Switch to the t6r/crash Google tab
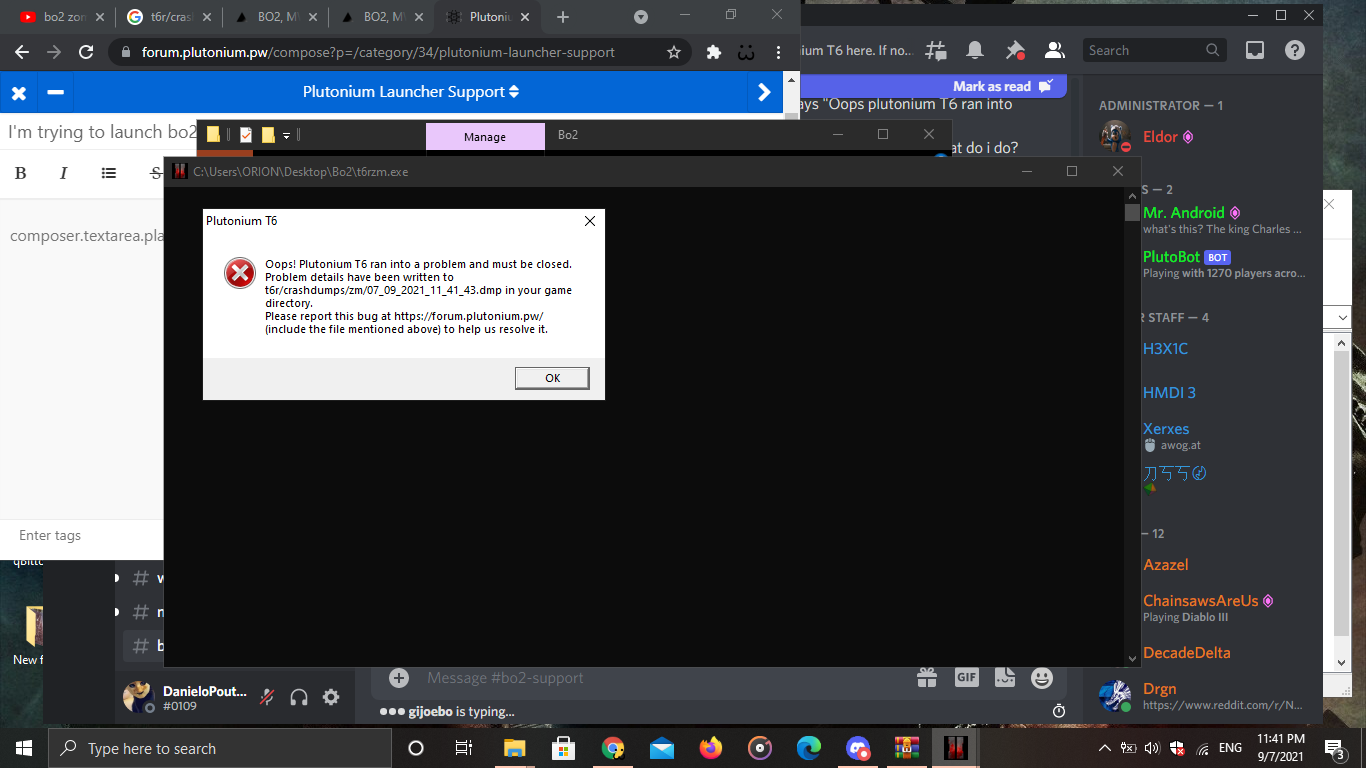The image size is (1366, 768). pos(170,17)
